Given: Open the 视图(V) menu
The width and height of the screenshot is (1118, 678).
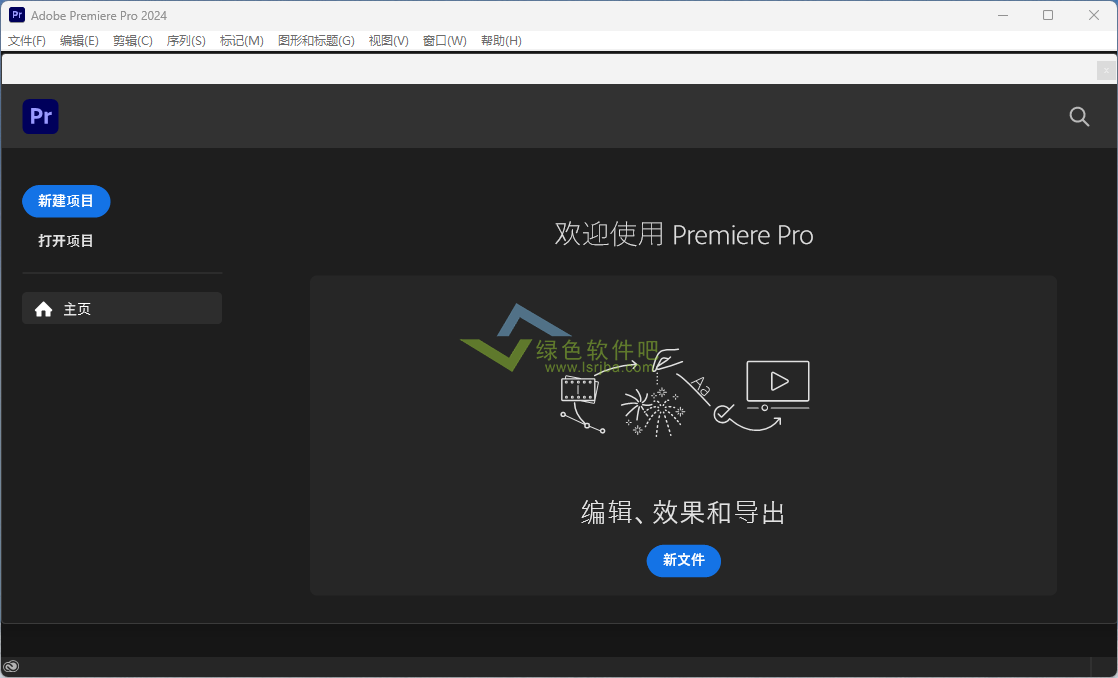Looking at the screenshot, I should tap(389, 41).
